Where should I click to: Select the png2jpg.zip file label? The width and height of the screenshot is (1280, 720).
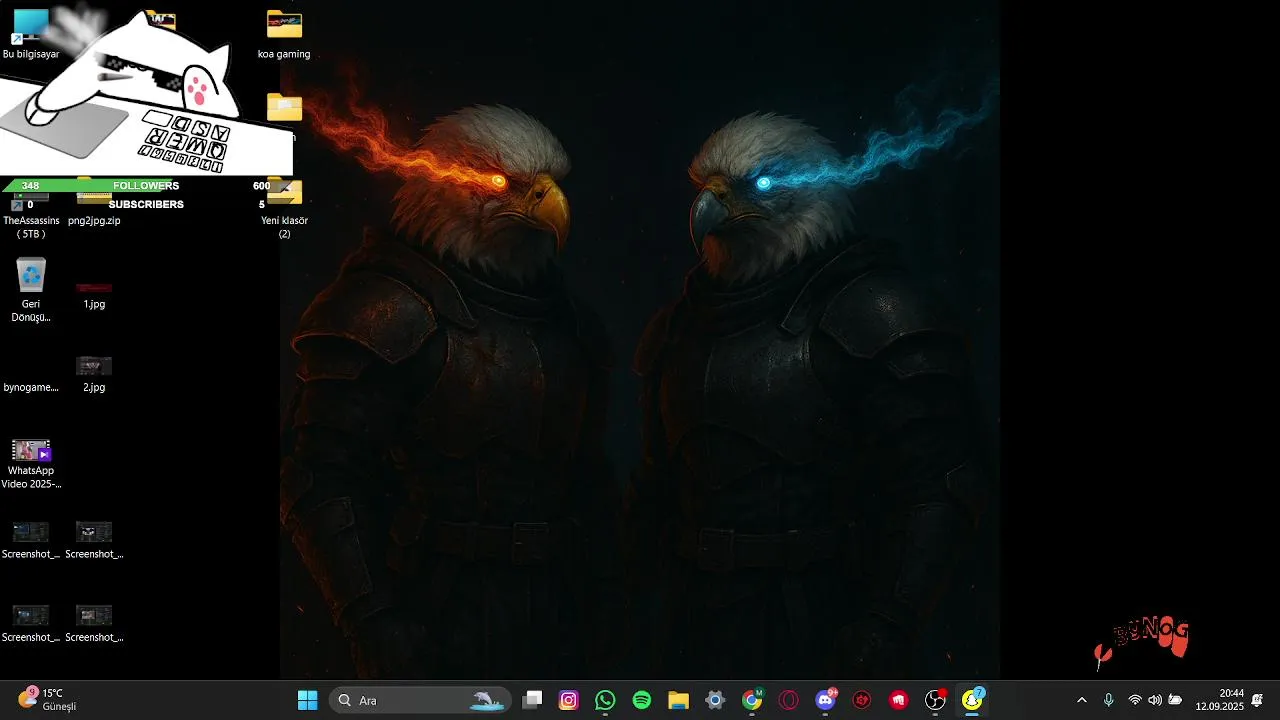click(x=94, y=220)
